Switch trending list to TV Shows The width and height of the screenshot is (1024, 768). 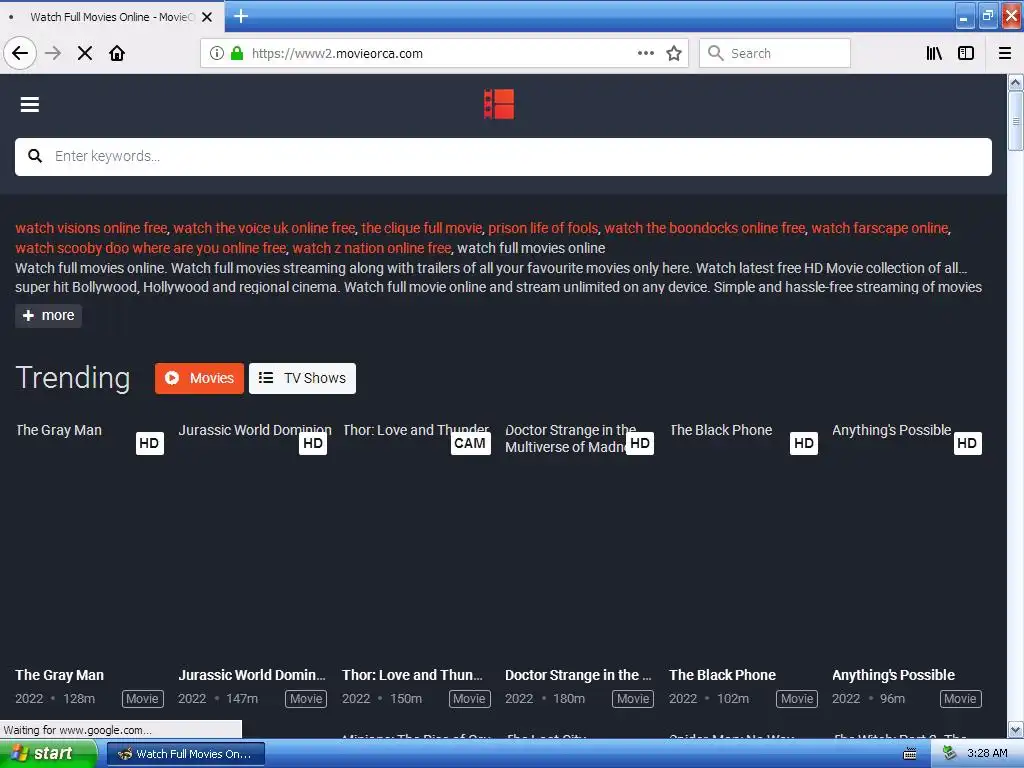[302, 378]
